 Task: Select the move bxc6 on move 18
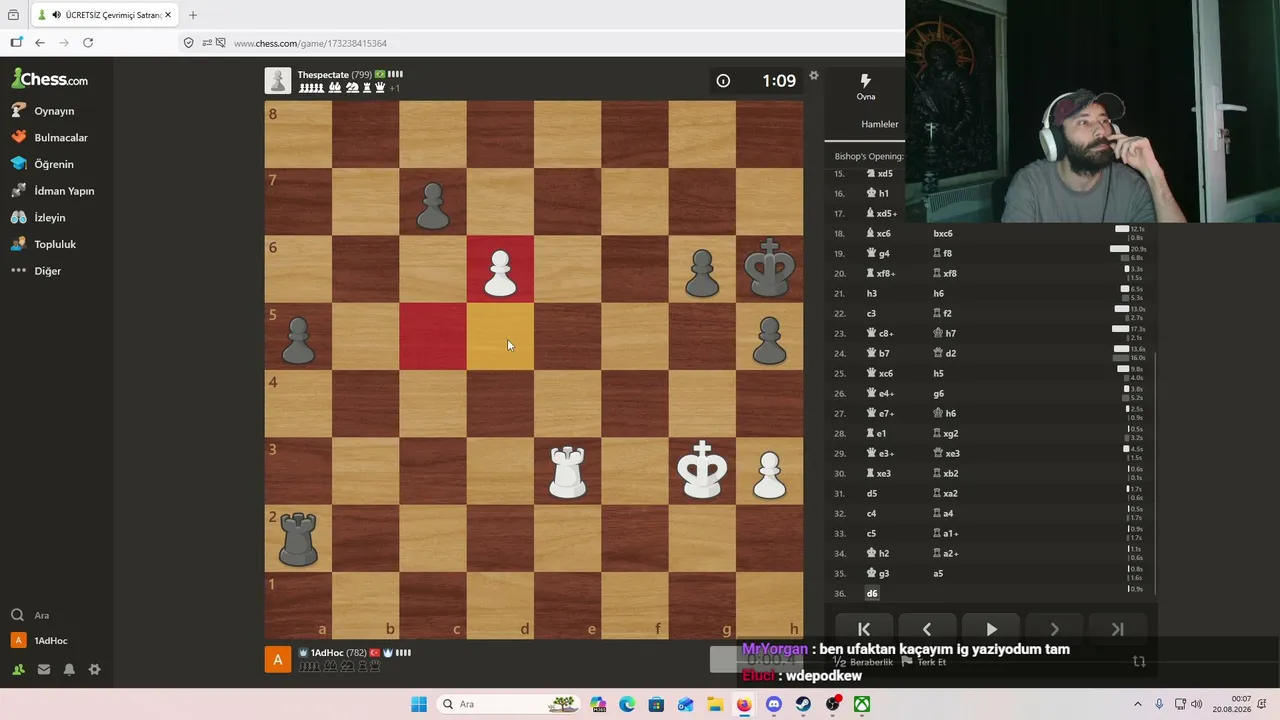943,233
